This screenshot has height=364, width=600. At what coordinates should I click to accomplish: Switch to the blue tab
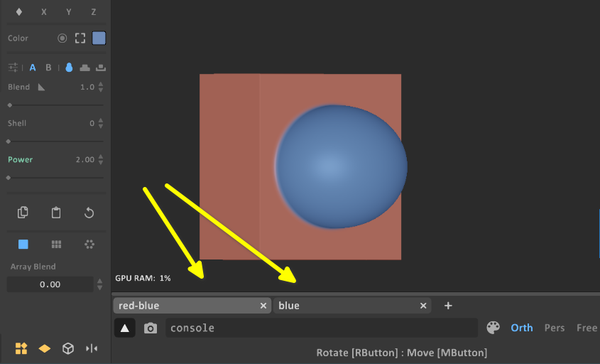pos(352,305)
